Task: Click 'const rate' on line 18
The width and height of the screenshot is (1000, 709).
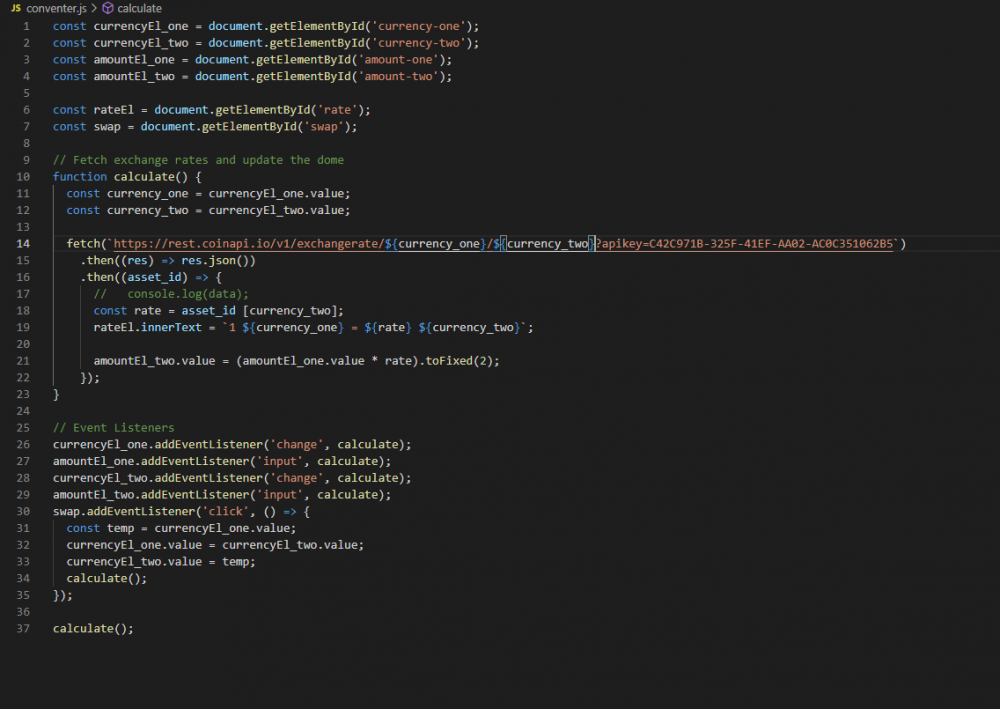Action: click(x=127, y=311)
